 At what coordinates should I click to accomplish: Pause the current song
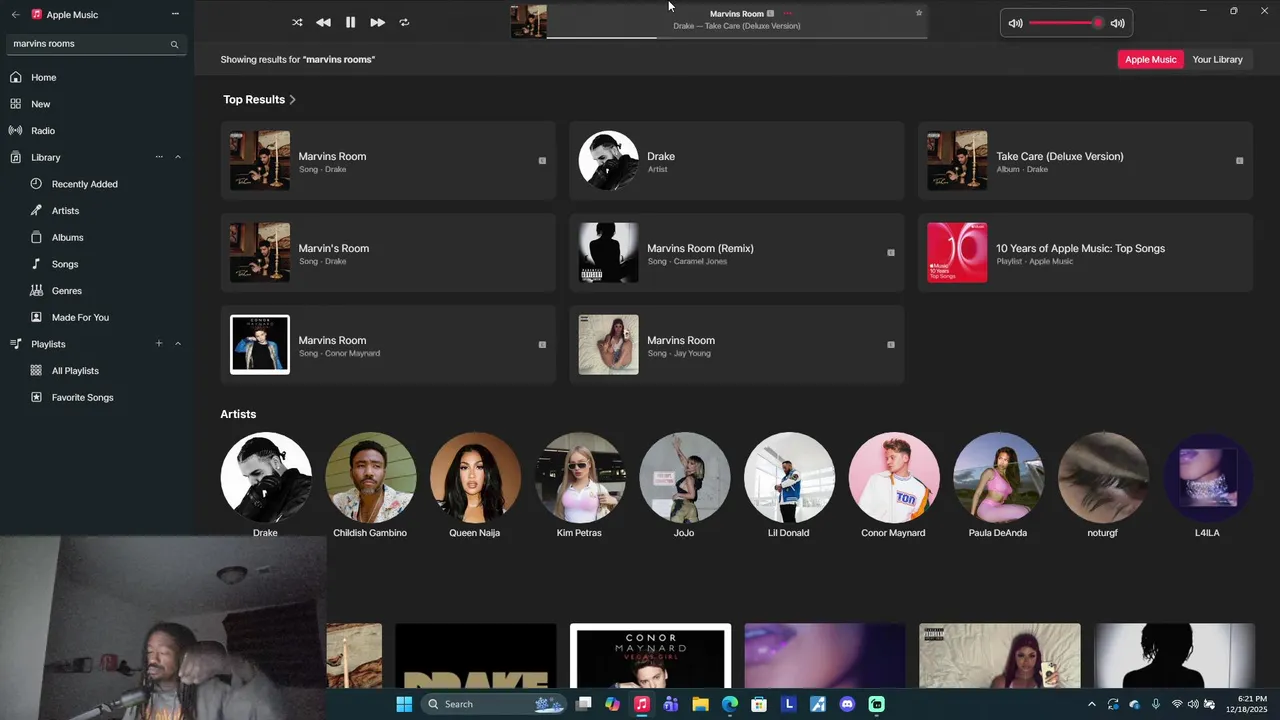(x=350, y=22)
